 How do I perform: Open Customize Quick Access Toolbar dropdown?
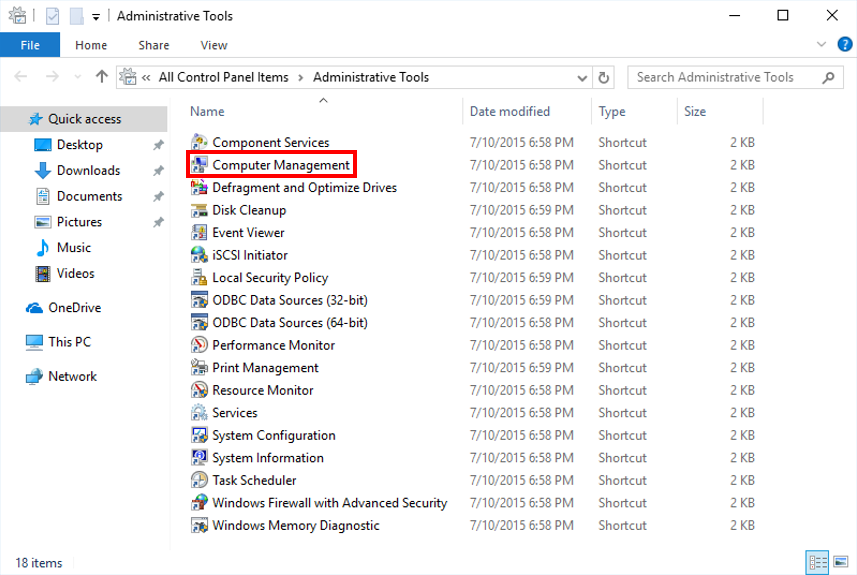(x=96, y=17)
